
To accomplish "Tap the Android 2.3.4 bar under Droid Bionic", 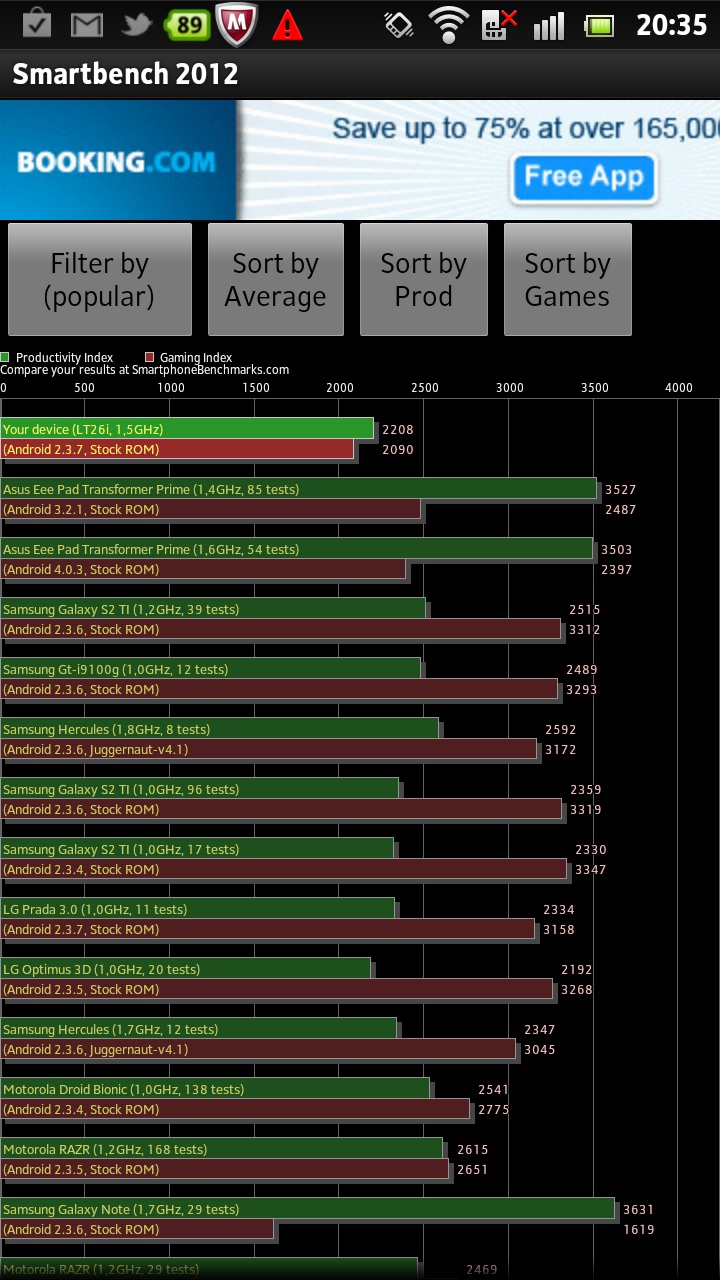I will coord(235,1109).
